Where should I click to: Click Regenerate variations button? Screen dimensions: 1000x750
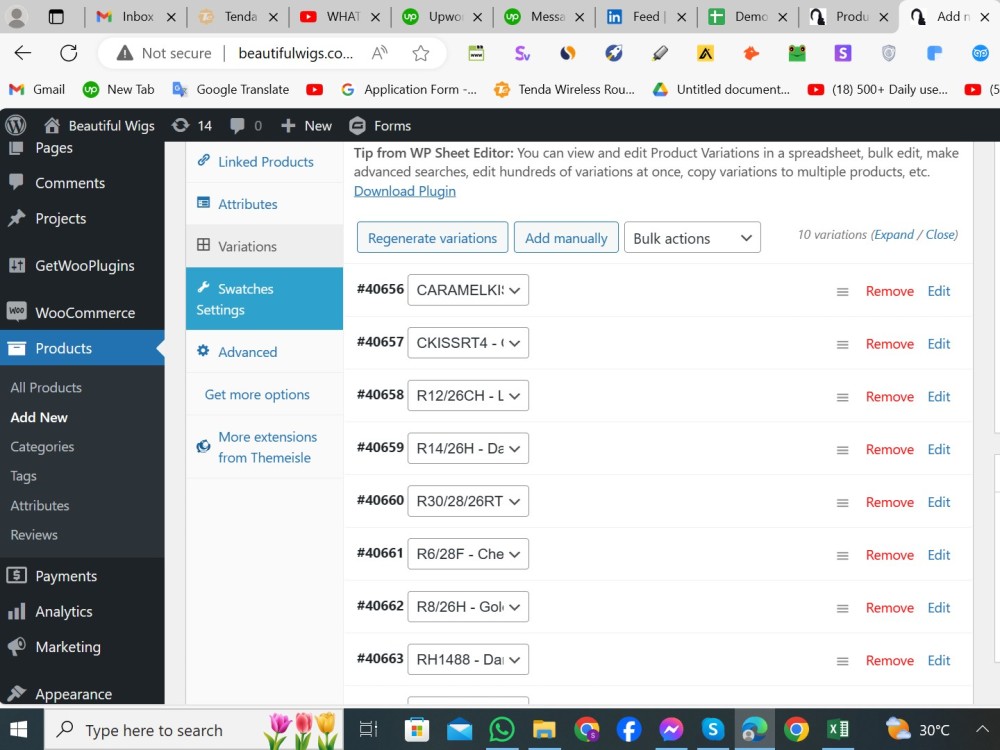(432, 238)
